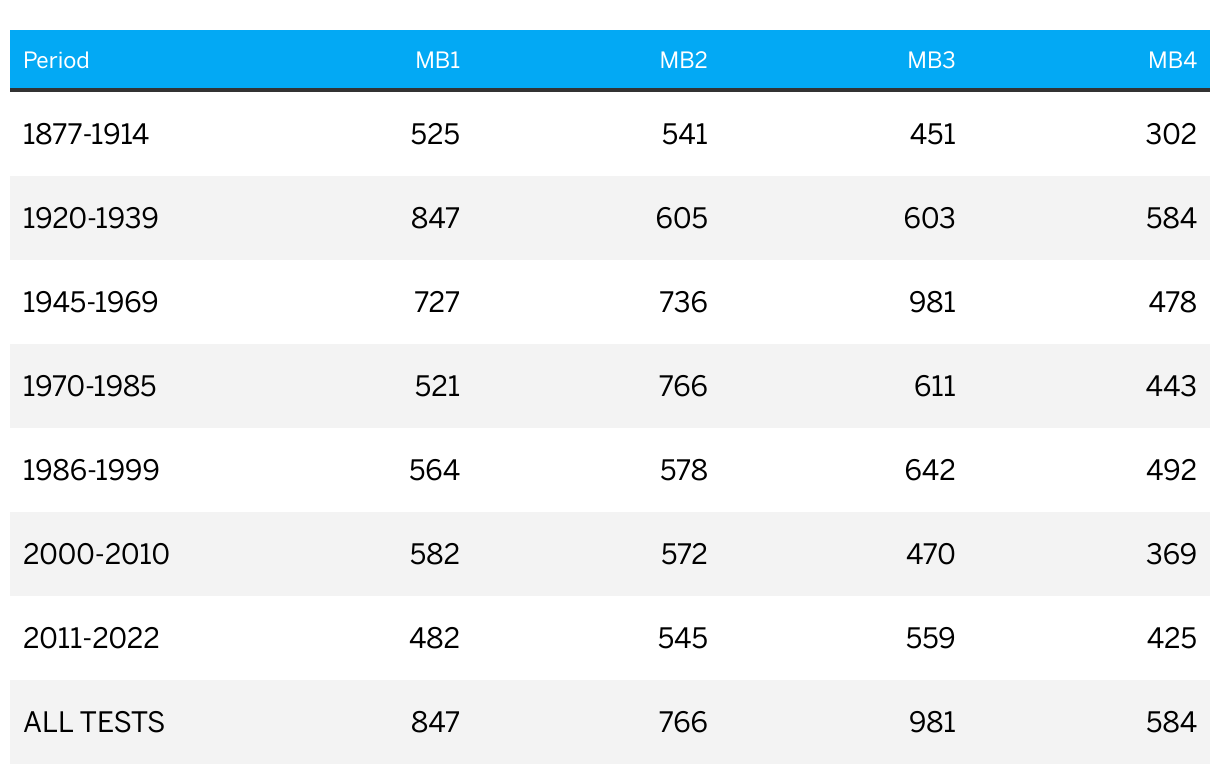Click the MB3 value 981 for 1945-1969

point(932,302)
